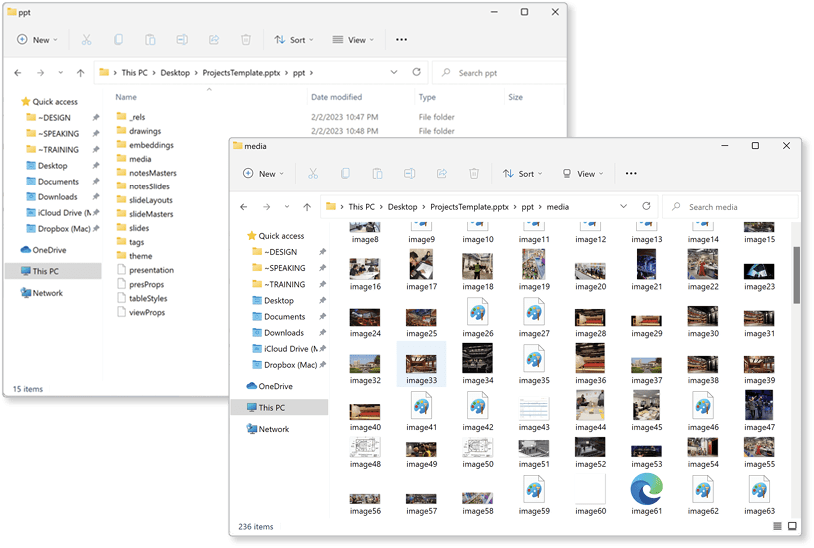Viewport: 814px width, 548px height.
Task: Open recent locations dropdown in media window
Action: pos(287,207)
